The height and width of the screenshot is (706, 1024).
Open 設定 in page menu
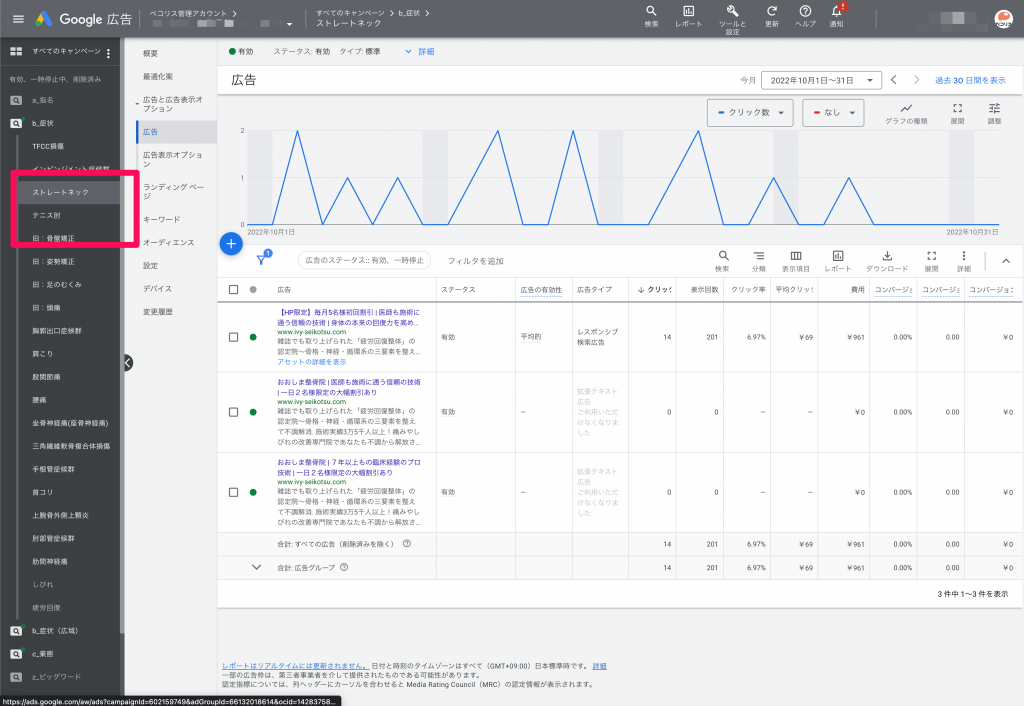[150, 266]
